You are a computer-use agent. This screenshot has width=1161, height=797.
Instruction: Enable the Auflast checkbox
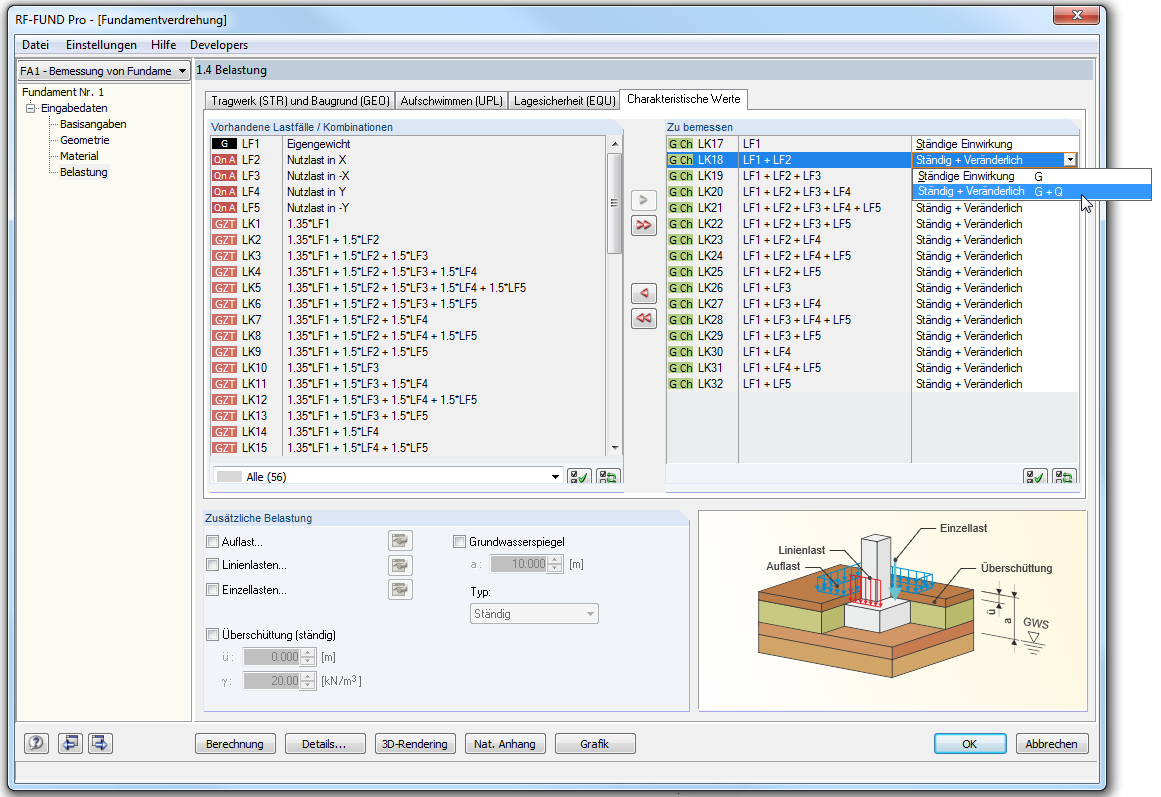click(x=213, y=541)
